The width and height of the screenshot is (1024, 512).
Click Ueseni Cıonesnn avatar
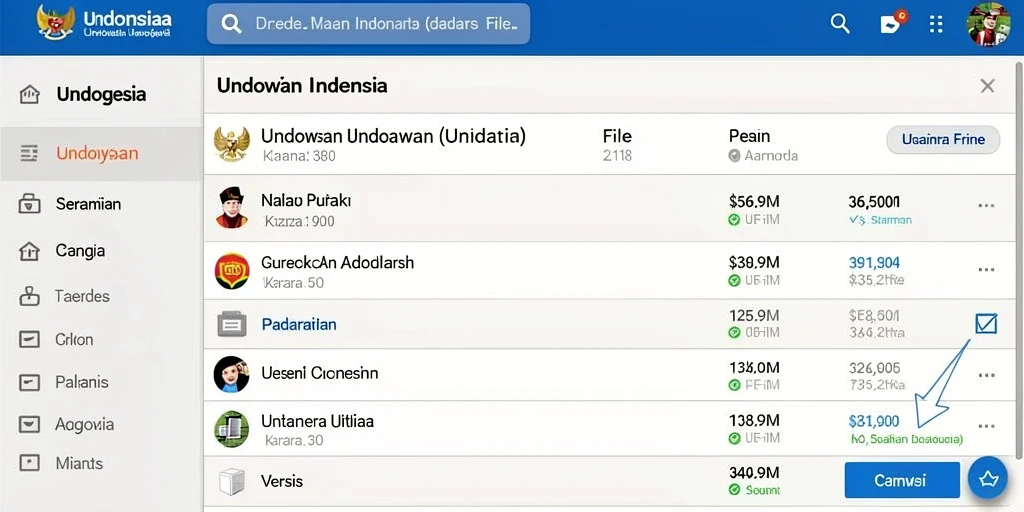(232, 374)
